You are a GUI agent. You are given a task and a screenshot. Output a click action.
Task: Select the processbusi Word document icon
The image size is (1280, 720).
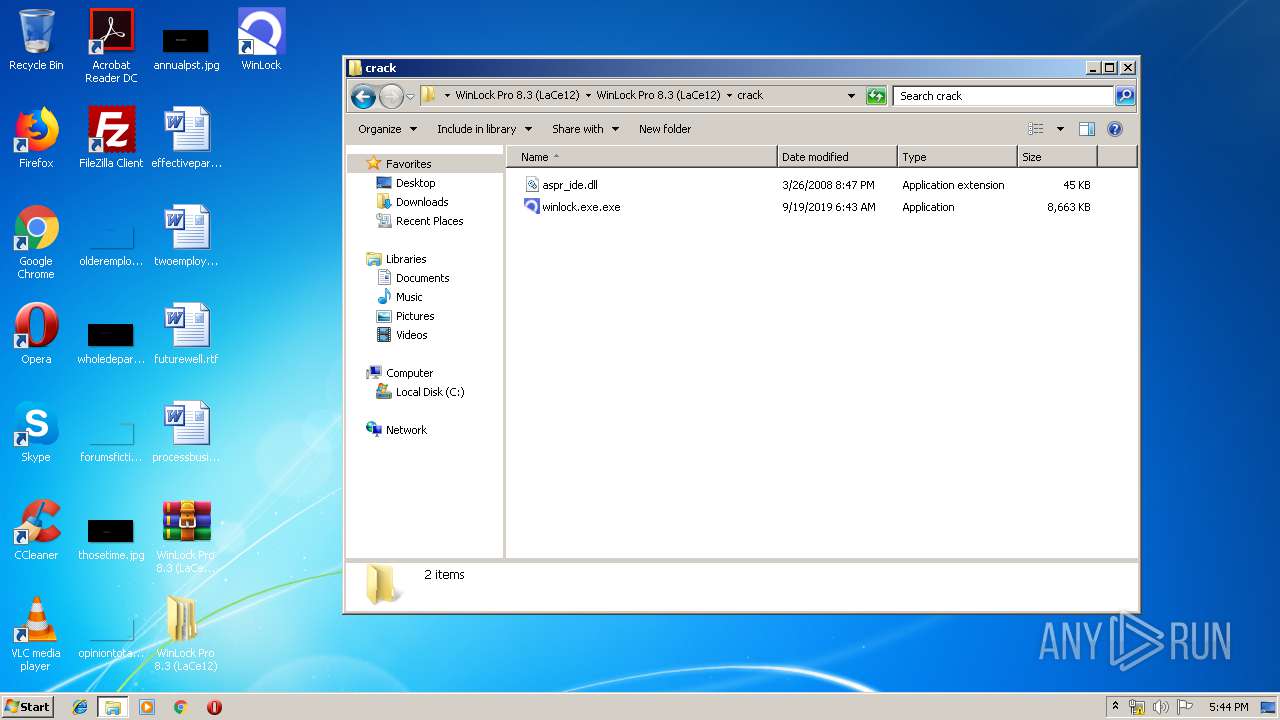tap(186, 432)
